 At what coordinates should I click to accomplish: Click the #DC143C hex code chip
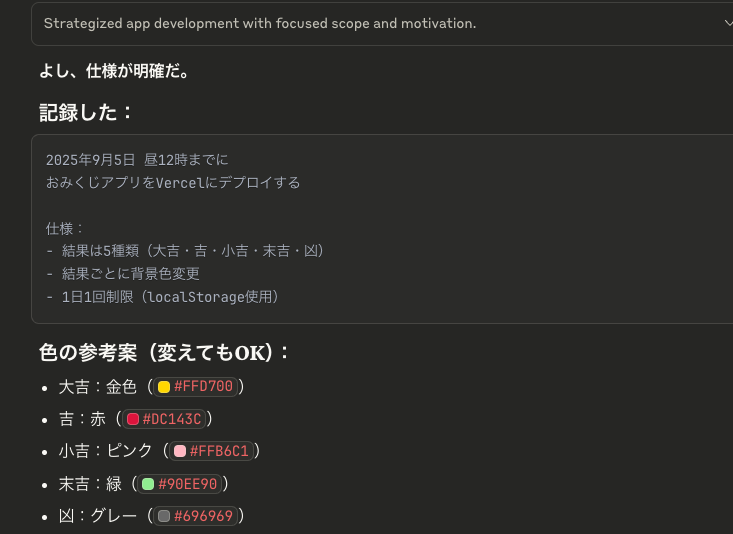tap(164, 419)
